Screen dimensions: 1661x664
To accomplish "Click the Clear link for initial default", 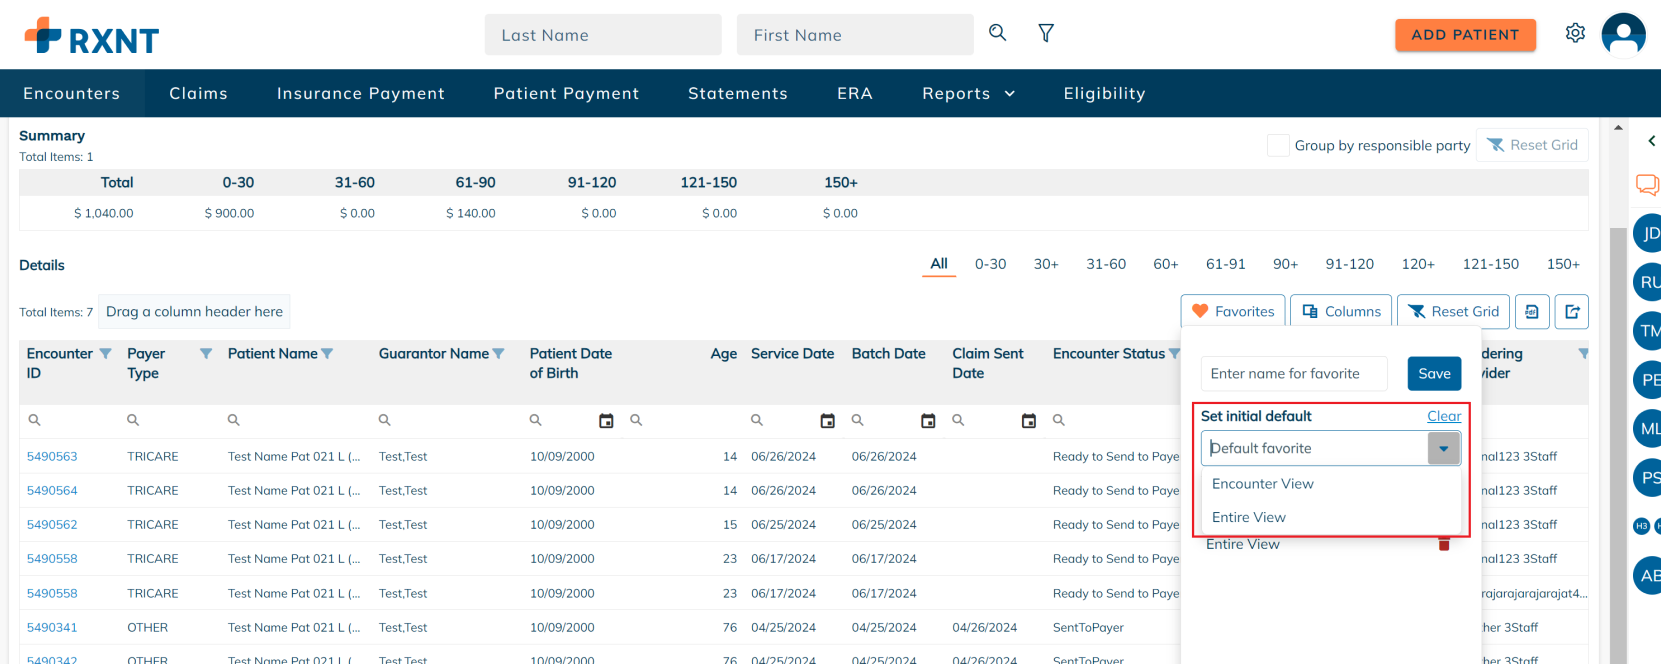I will (1443, 416).
